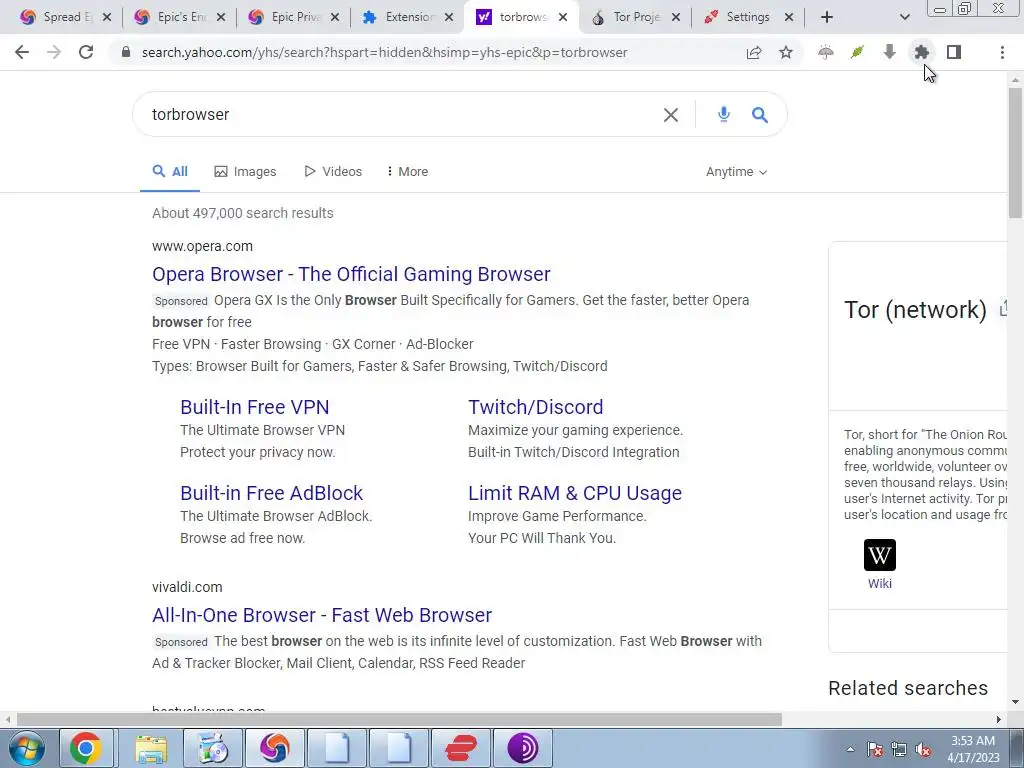Show hidden system tray icons
1024x768 pixels.
[850, 749]
